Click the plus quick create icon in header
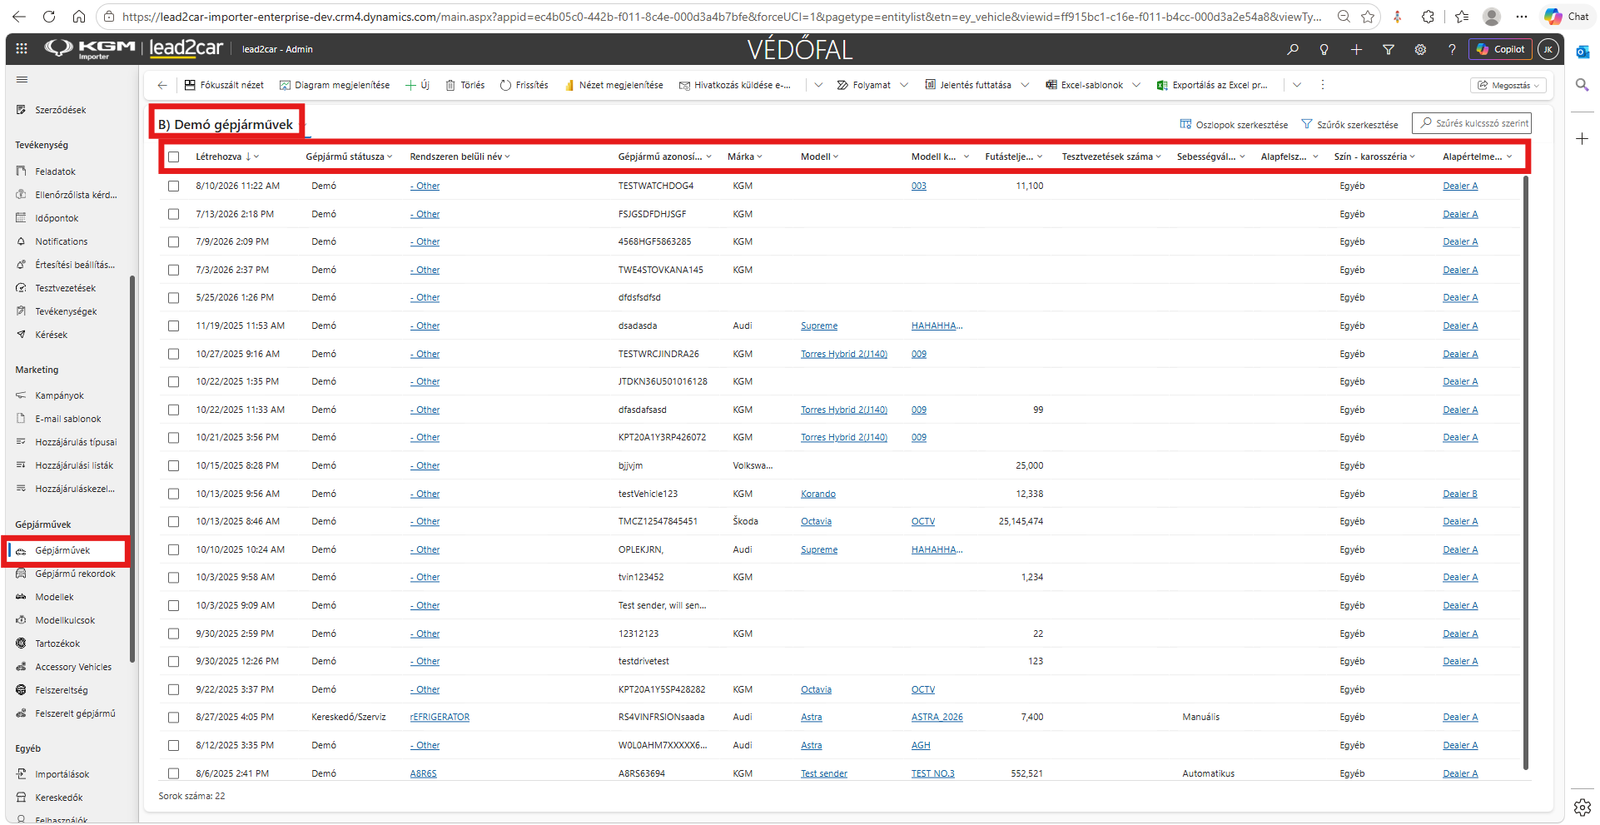Screen dimensions: 1600x825 1356,49
